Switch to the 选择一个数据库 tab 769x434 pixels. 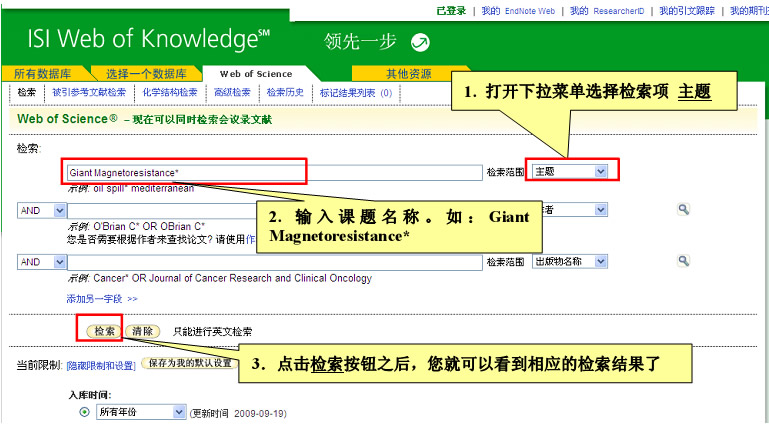(x=146, y=74)
